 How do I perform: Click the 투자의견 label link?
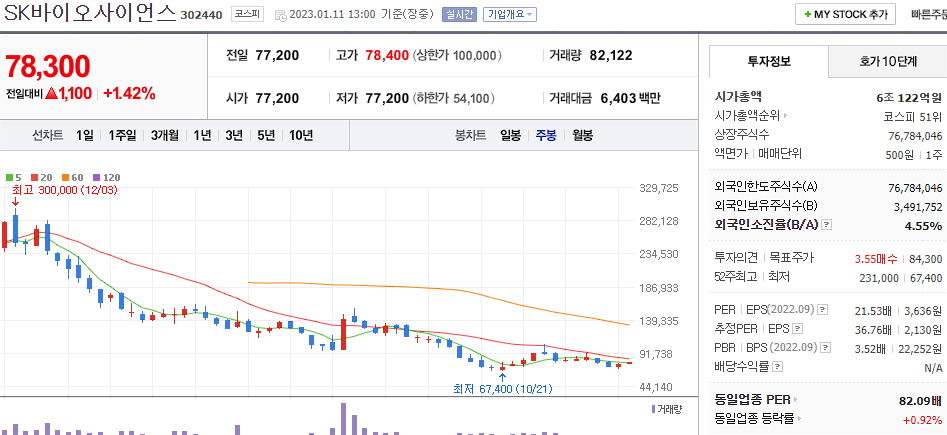click(736, 258)
